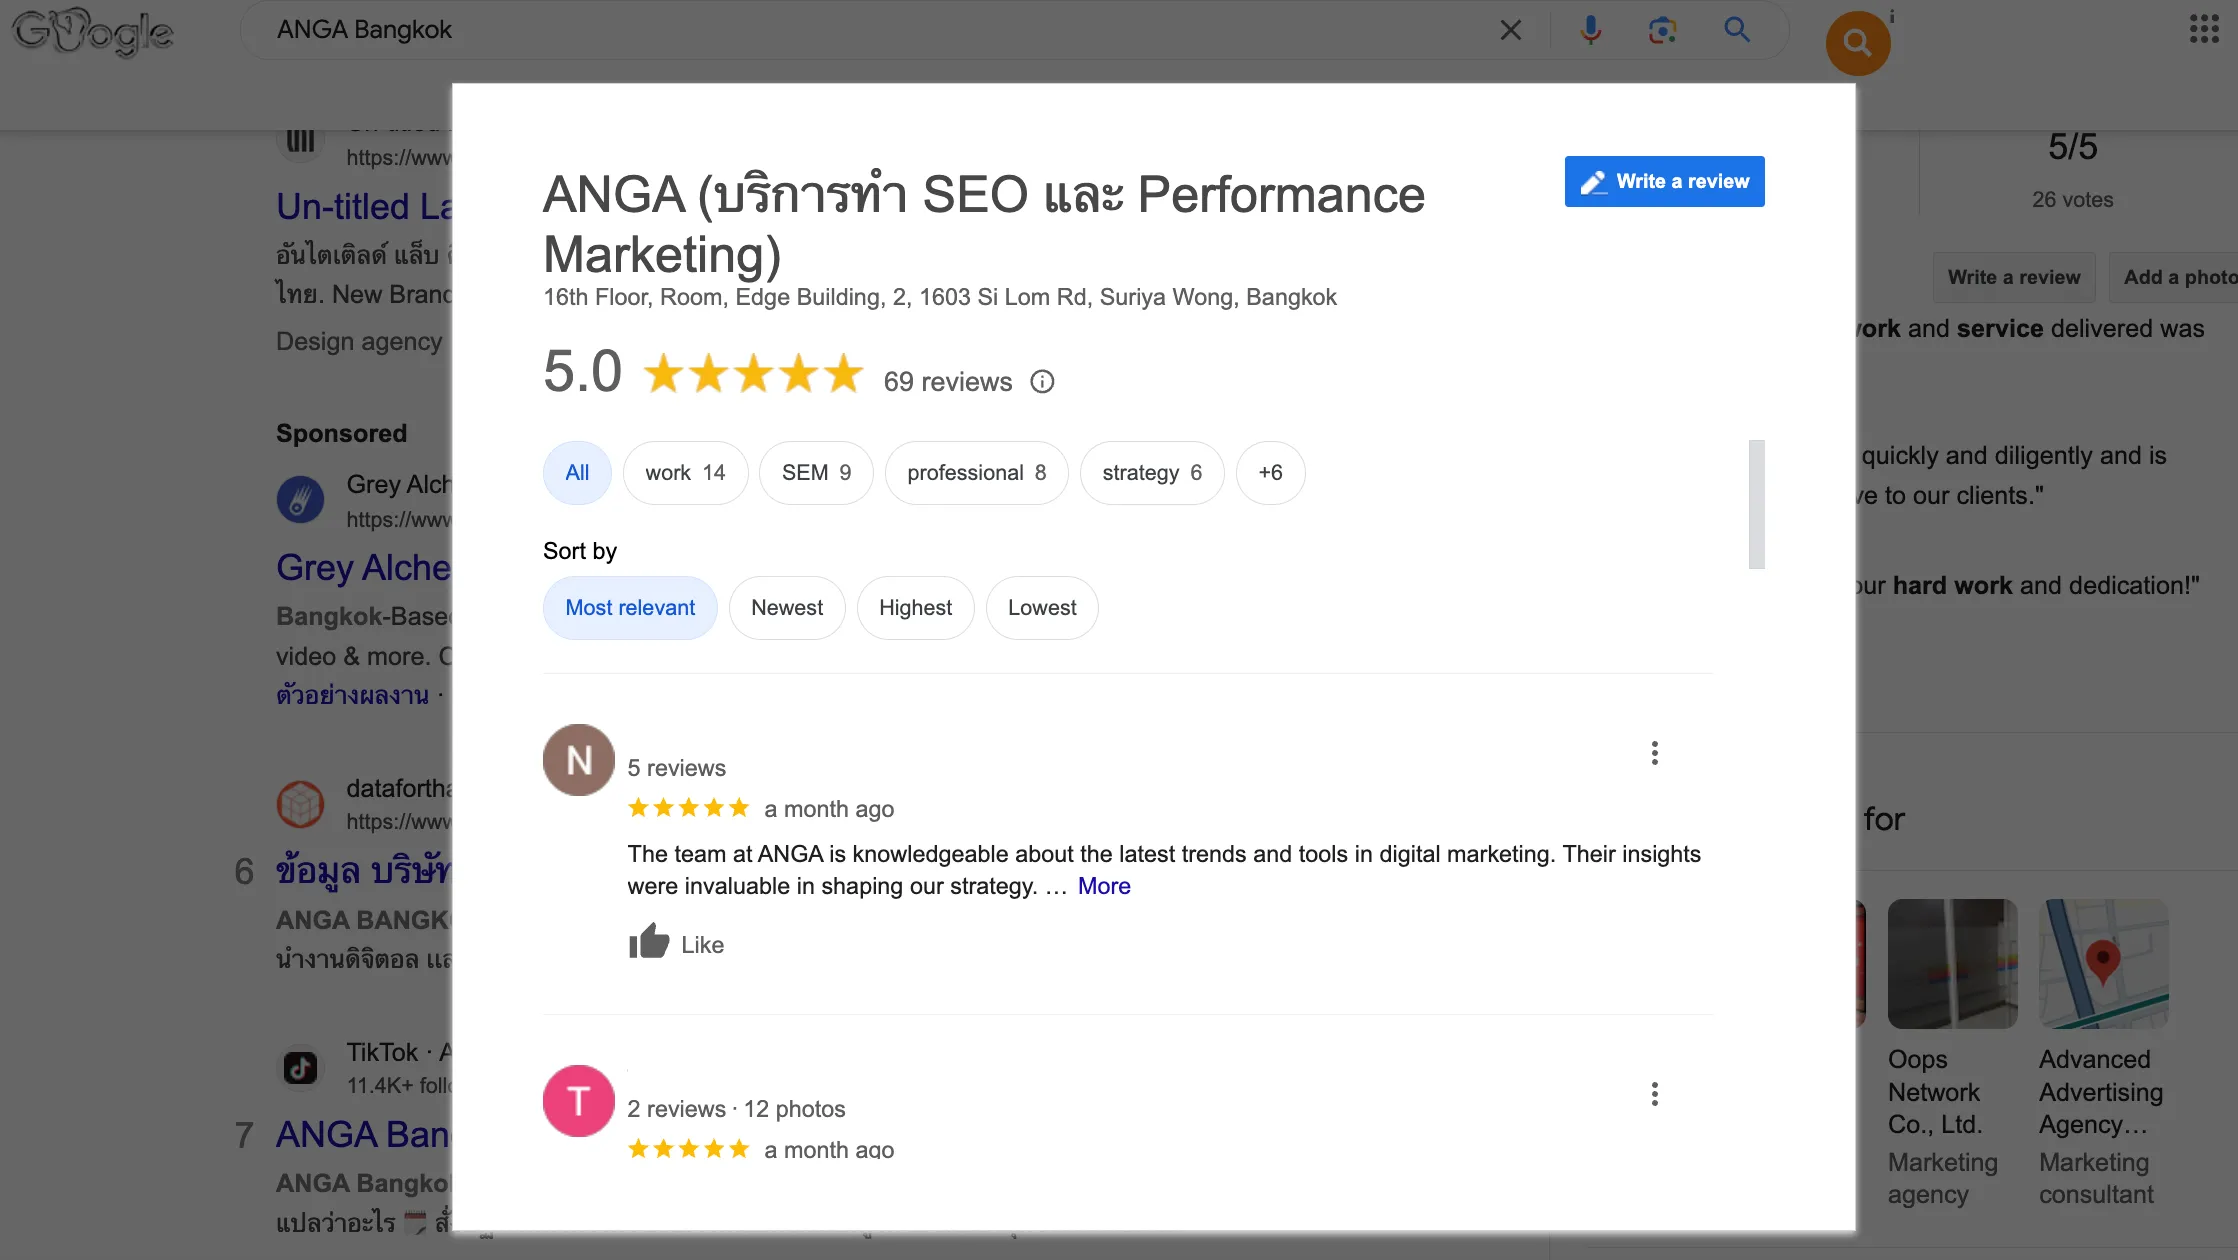The width and height of the screenshot is (2238, 1260).
Task: Click reviewer T avatar
Action: pos(578,1101)
